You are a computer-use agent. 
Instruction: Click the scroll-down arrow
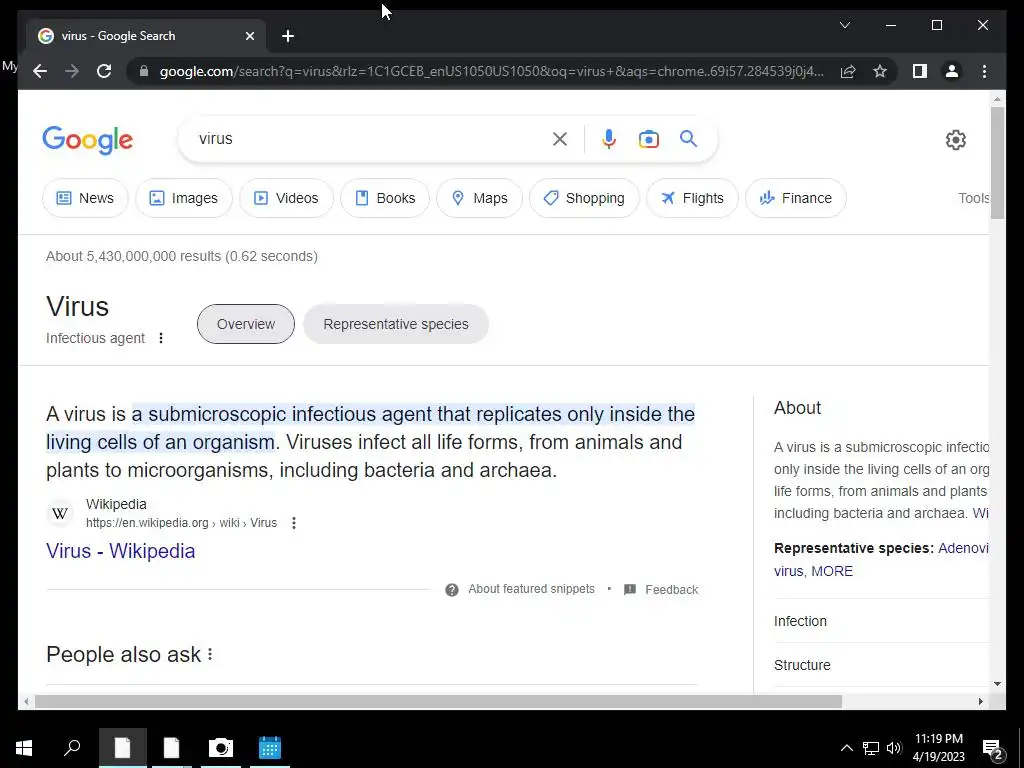tap(997, 684)
